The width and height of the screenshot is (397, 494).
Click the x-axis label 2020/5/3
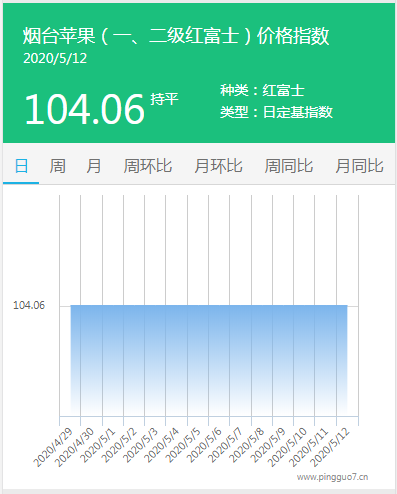(141, 445)
